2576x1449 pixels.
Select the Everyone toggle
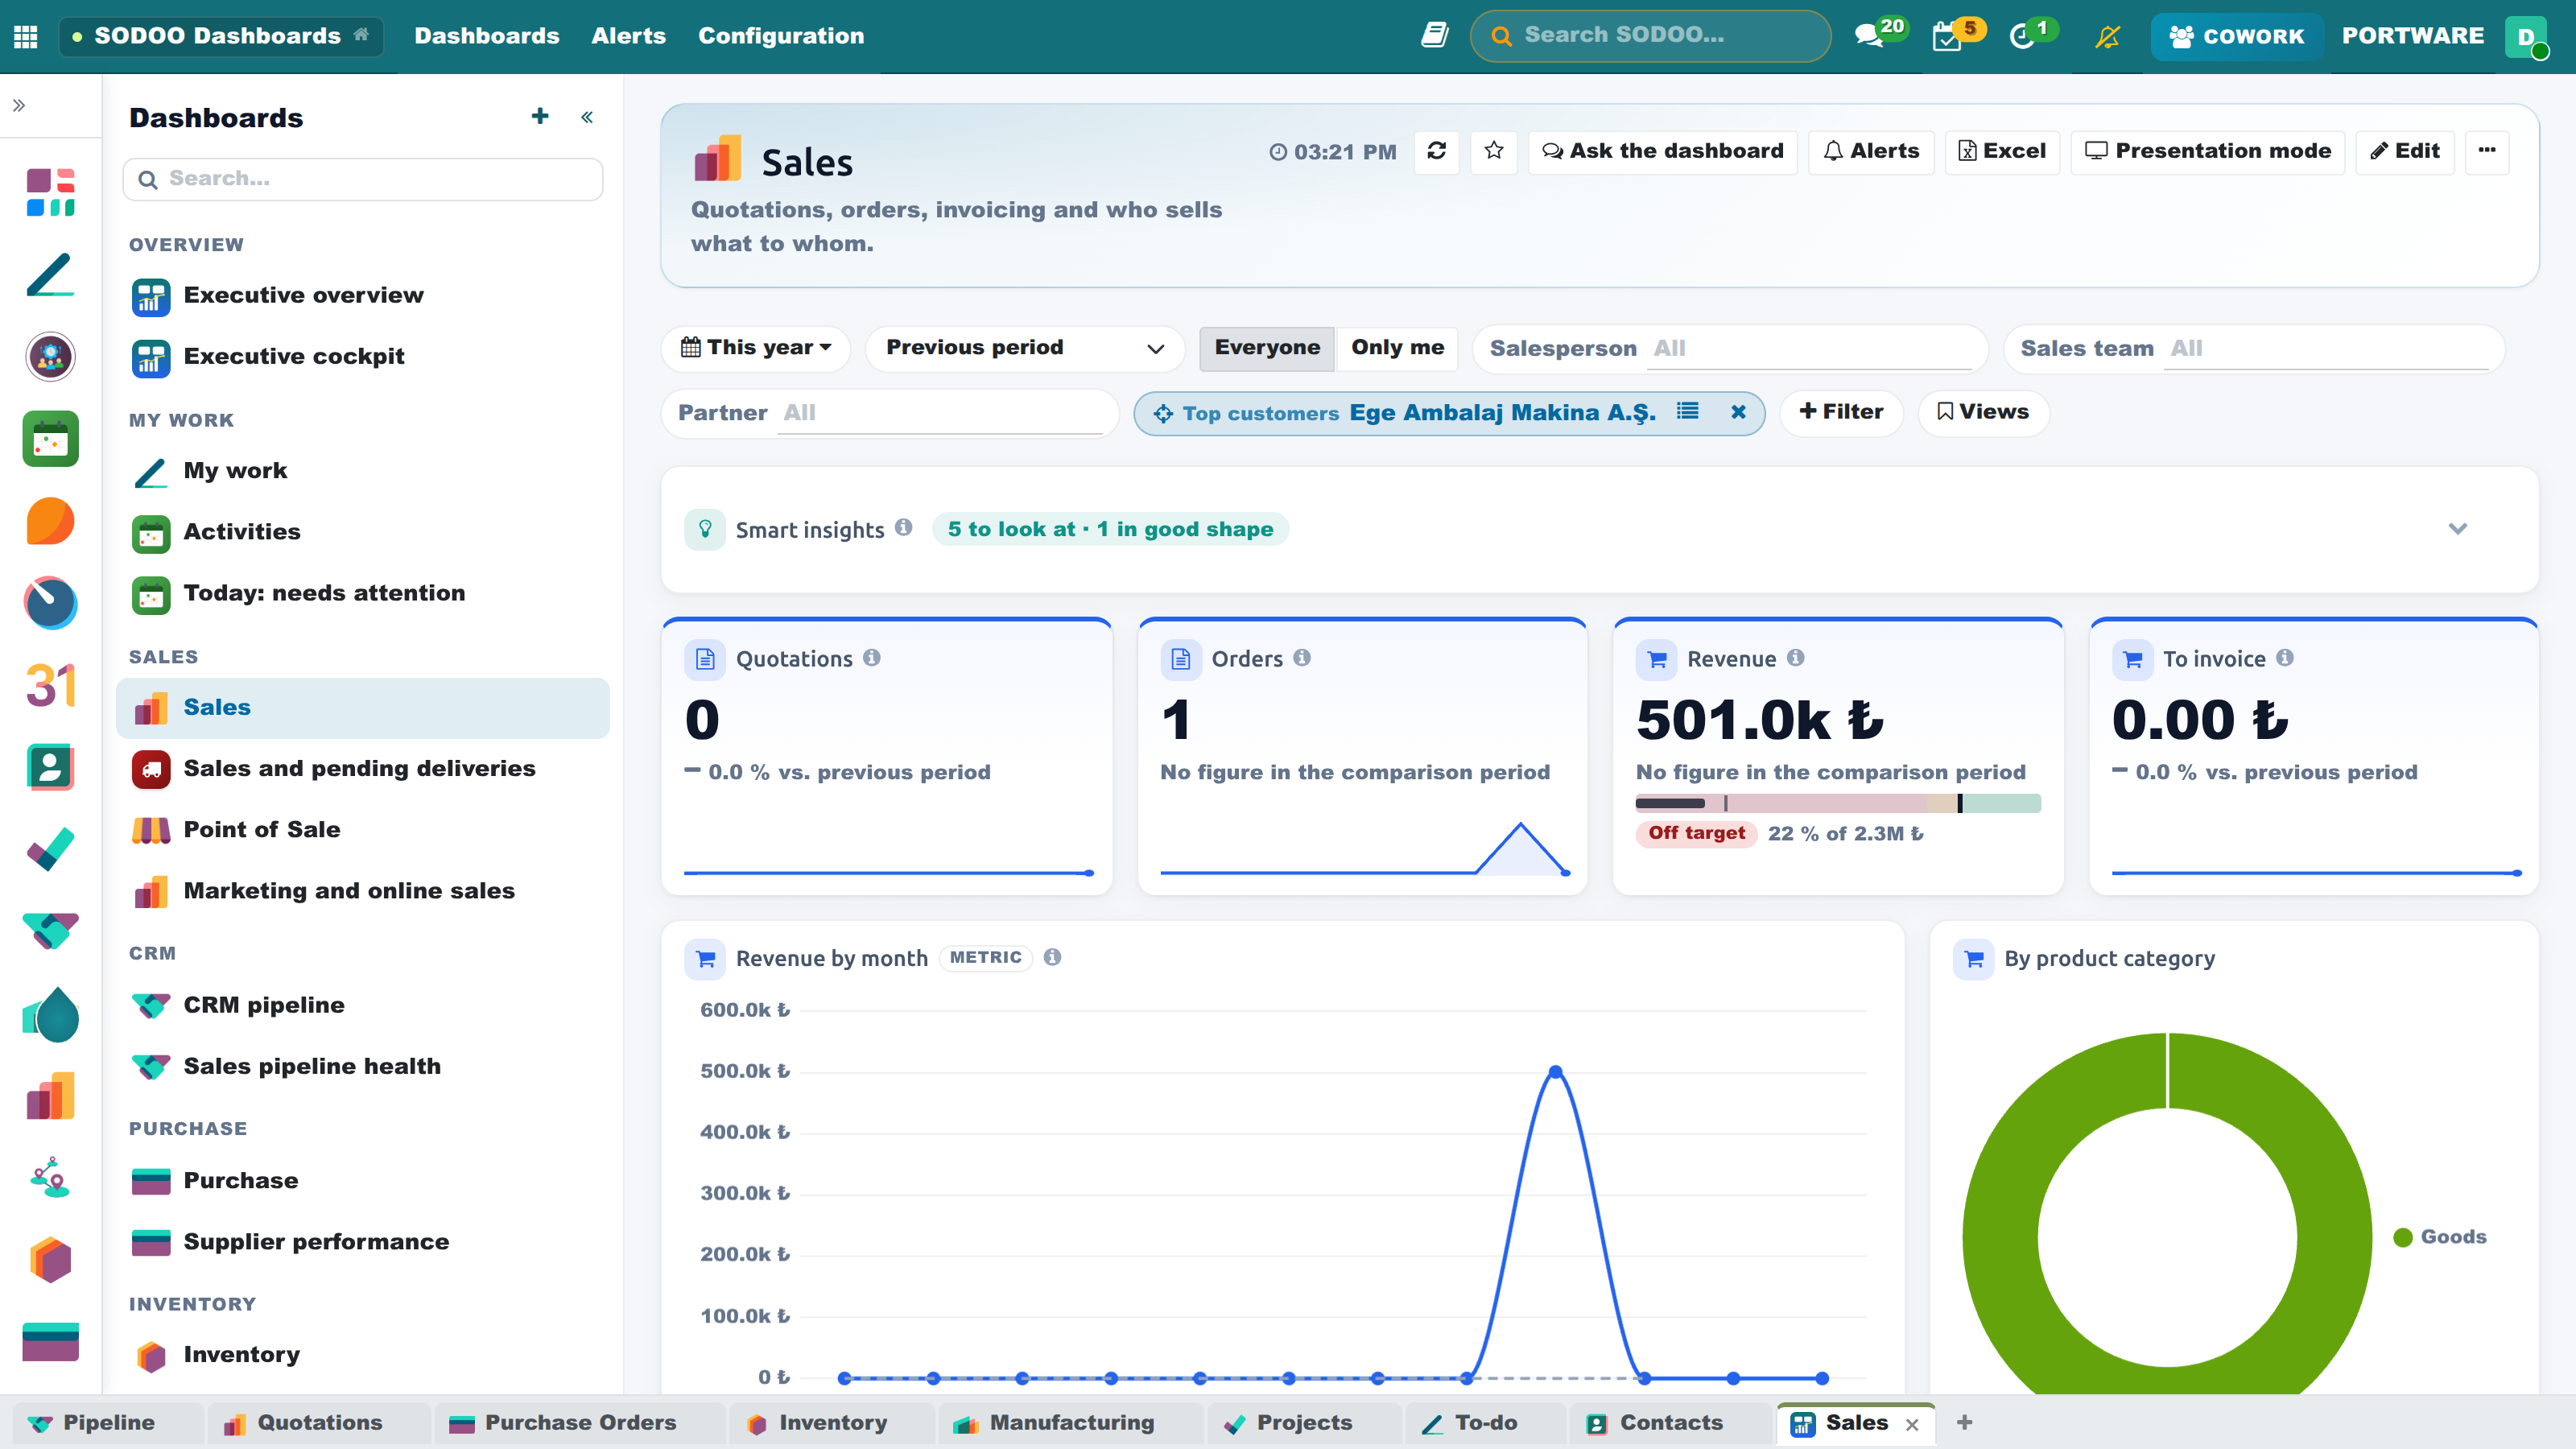pos(1267,348)
